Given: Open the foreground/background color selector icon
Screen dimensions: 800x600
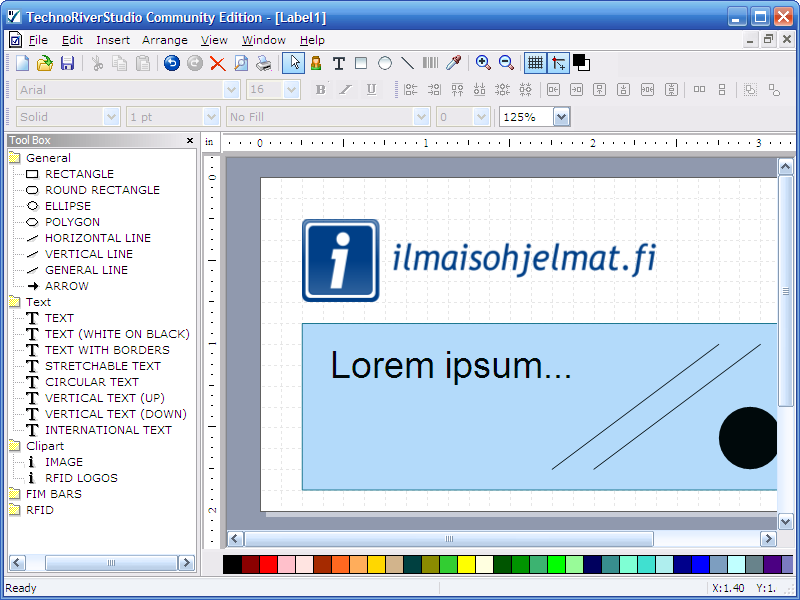Looking at the screenshot, I should point(581,63).
